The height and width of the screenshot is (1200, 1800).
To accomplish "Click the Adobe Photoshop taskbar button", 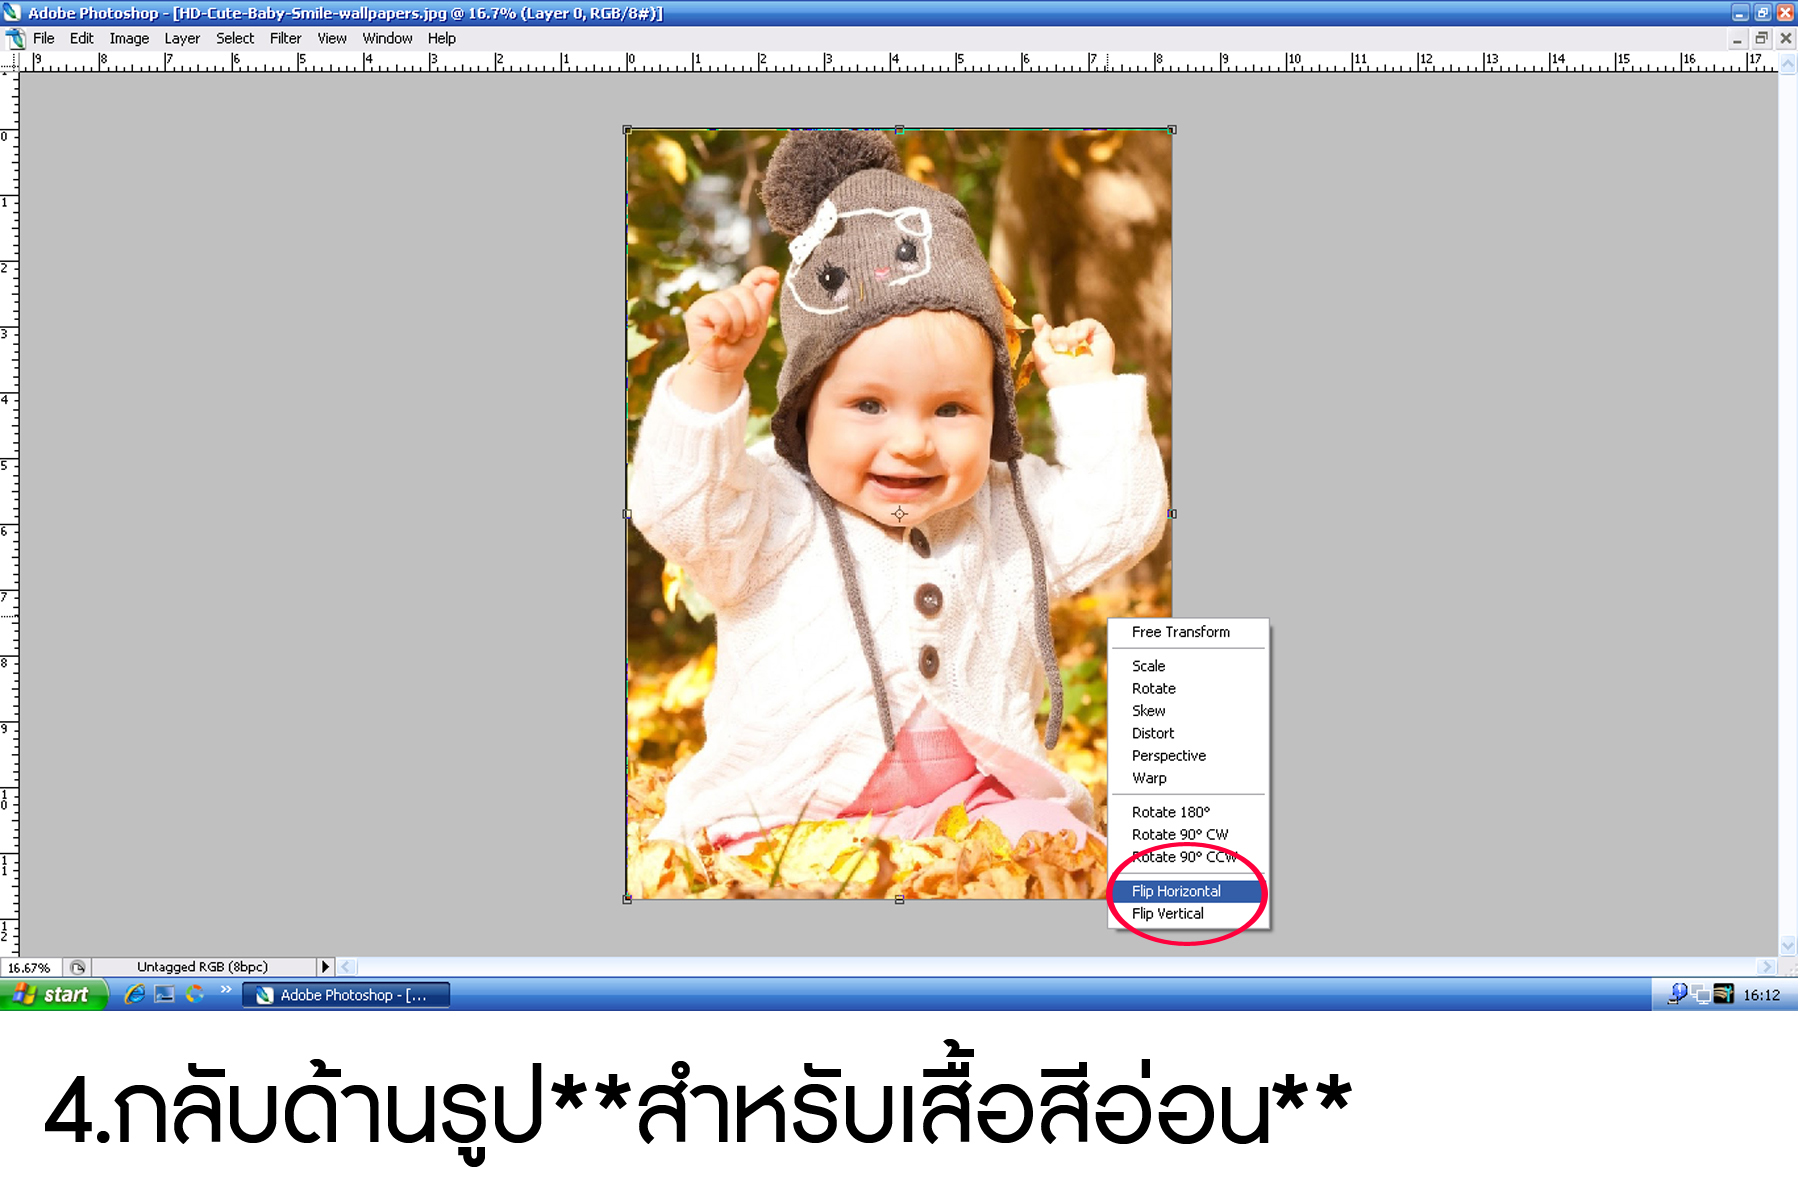I will (345, 995).
